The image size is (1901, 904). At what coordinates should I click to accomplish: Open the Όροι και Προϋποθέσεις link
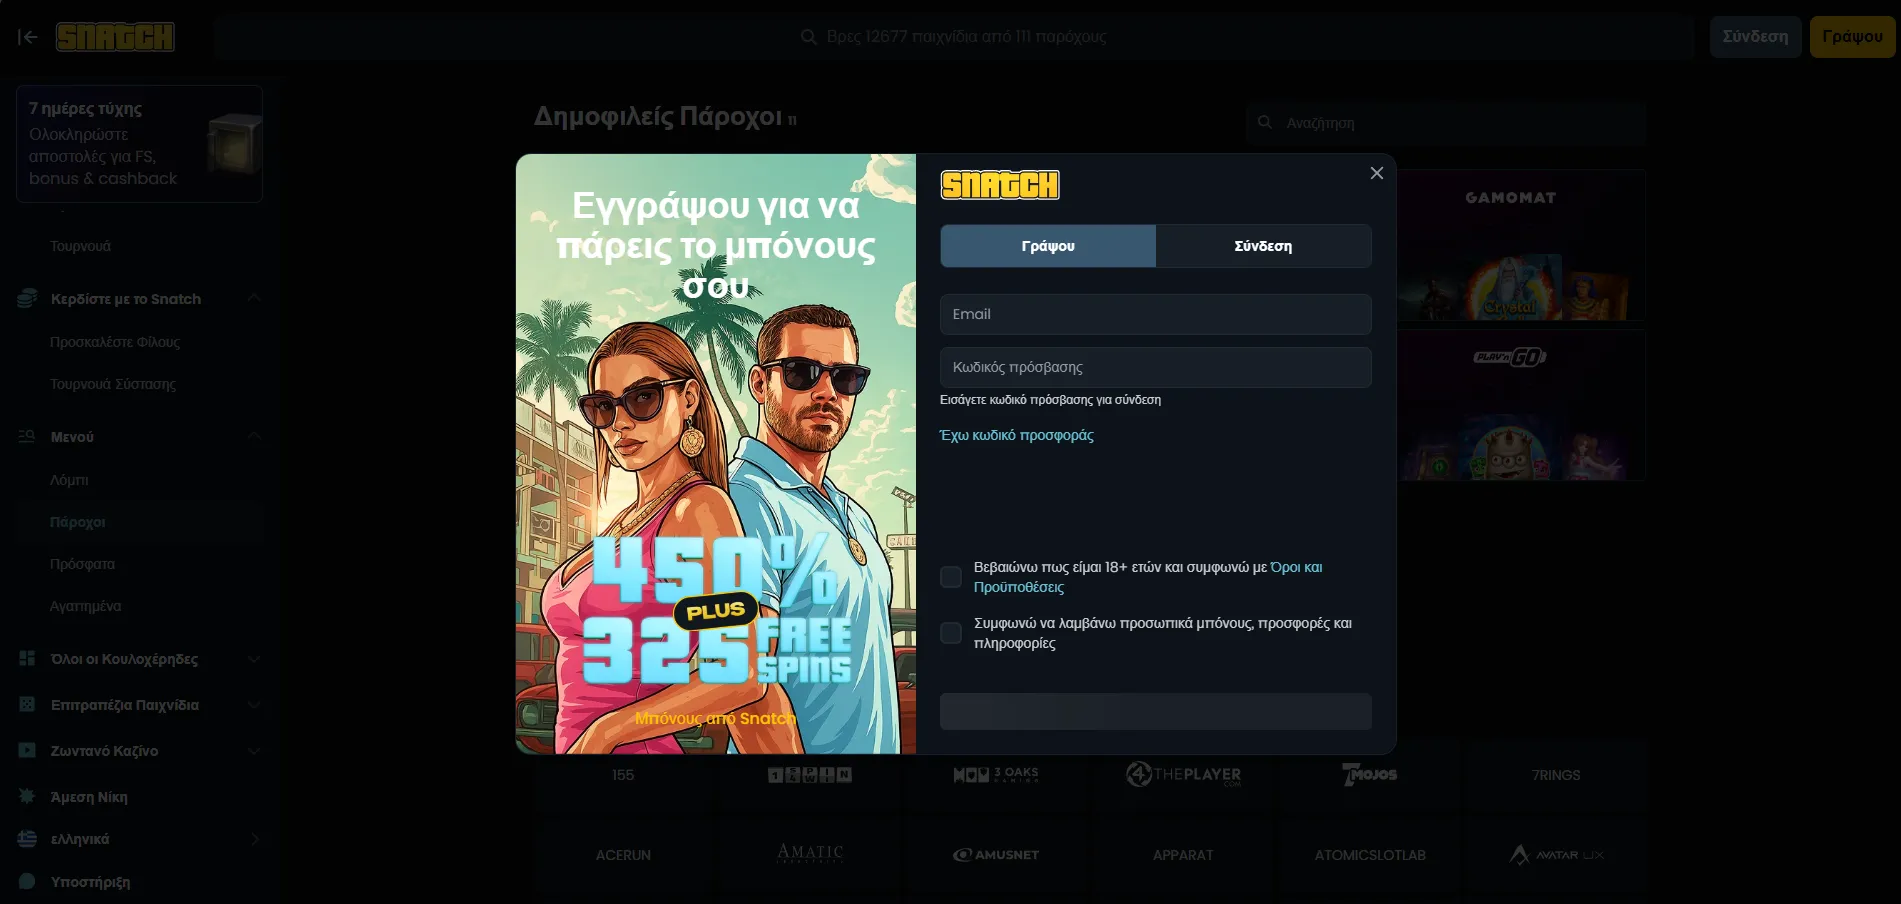[1148, 577]
